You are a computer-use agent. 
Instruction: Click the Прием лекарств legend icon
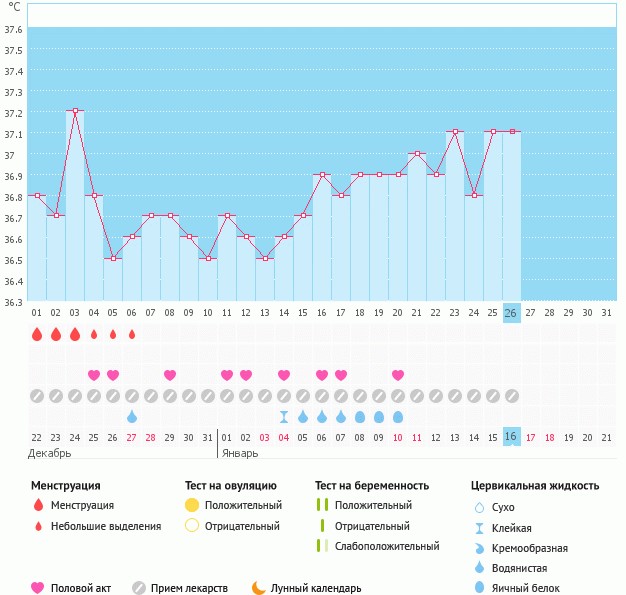pos(139,588)
